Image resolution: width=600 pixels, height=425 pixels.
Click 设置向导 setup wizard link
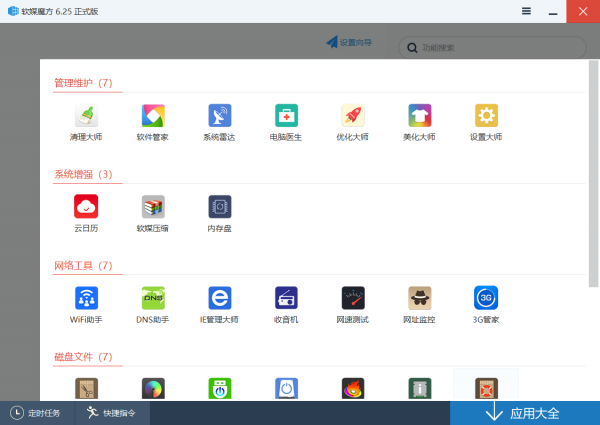(x=349, y=42)
